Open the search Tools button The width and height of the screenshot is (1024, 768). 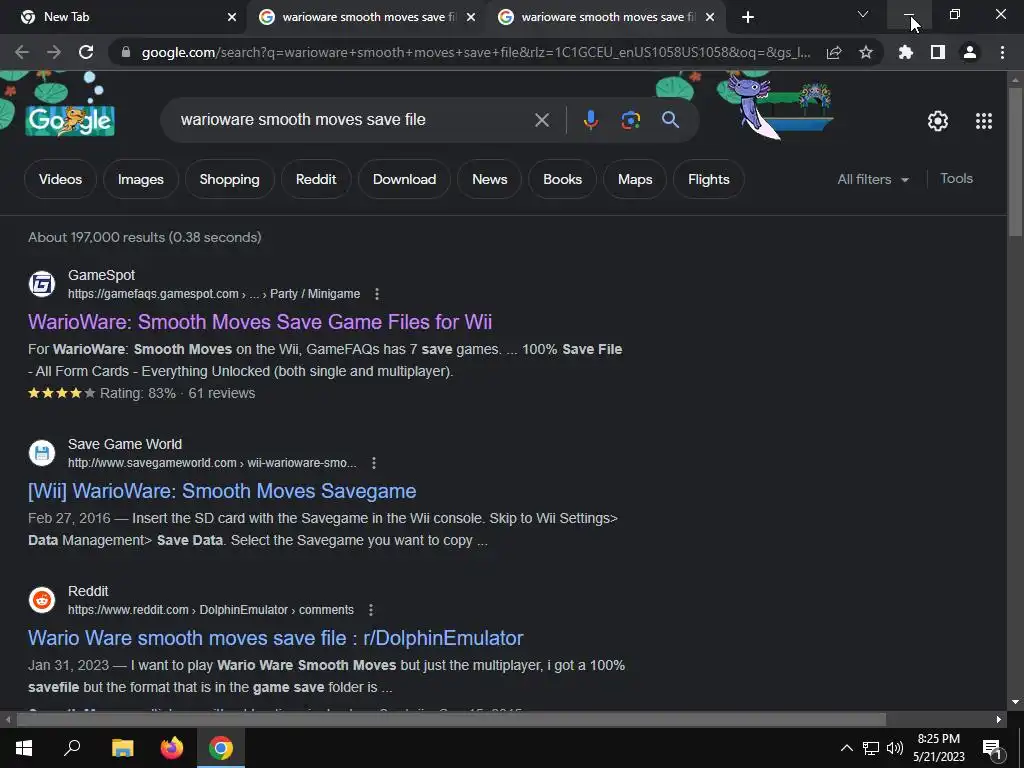pos(956,178)
